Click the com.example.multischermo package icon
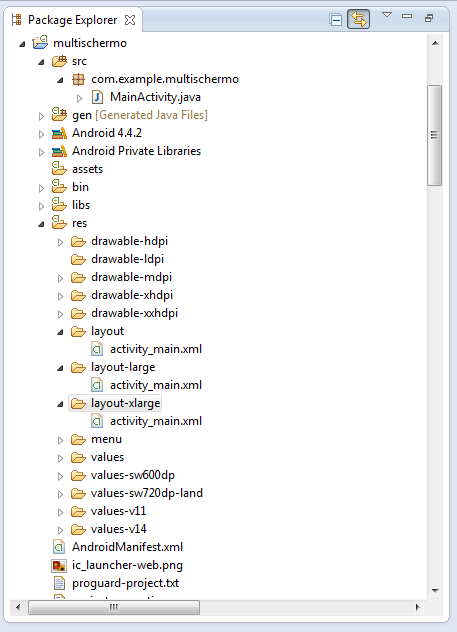The height and width of the screenshot is (632, 457). tap(78, 79)
